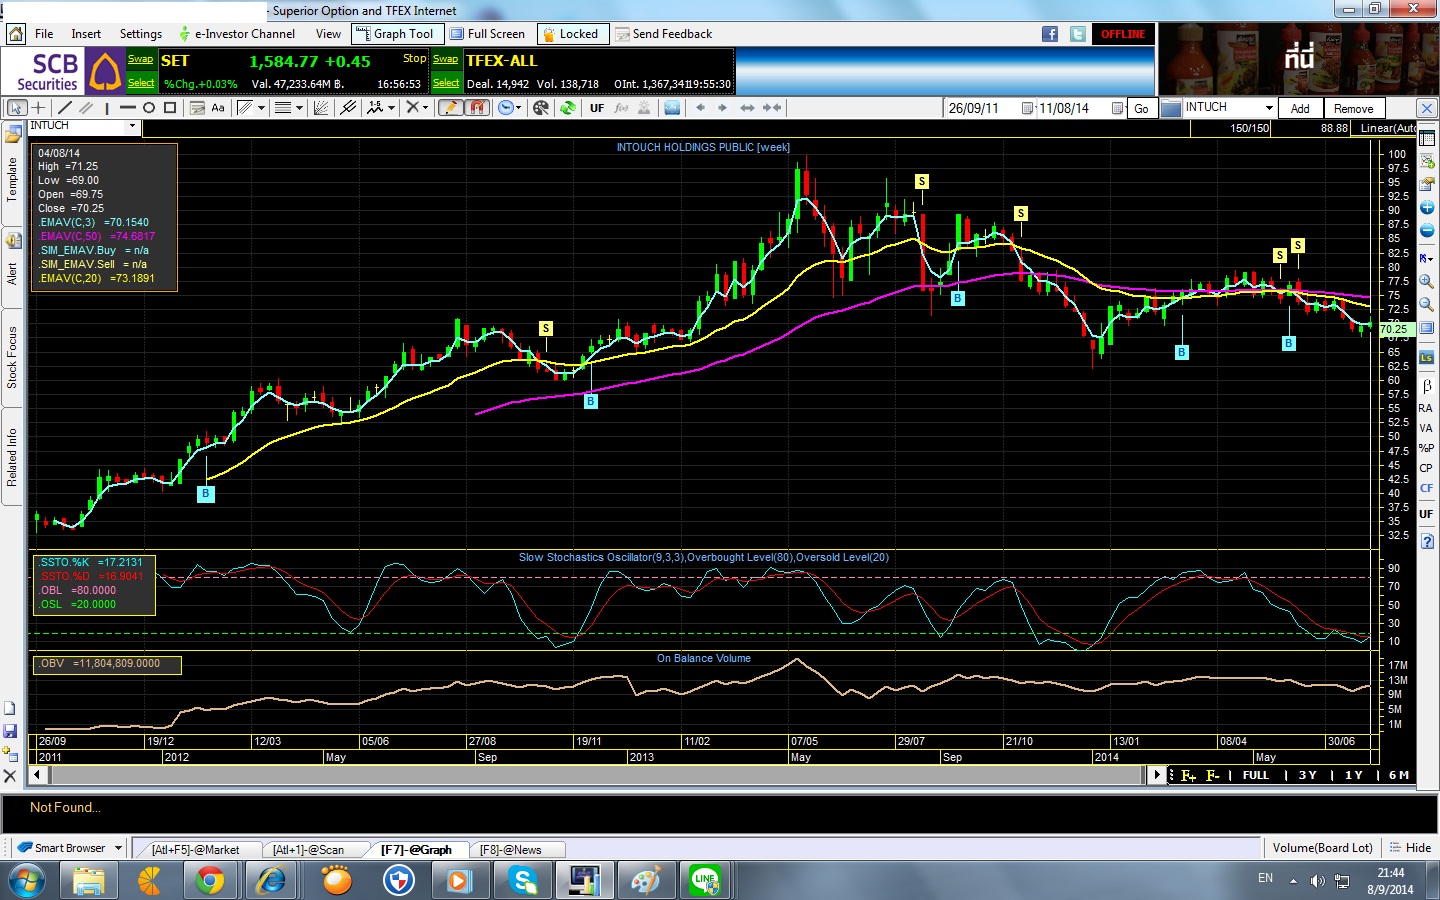Toggle the magnet snap button
Screen dimensions: 1440x900
pyautogui.click(x=477, y=108)
